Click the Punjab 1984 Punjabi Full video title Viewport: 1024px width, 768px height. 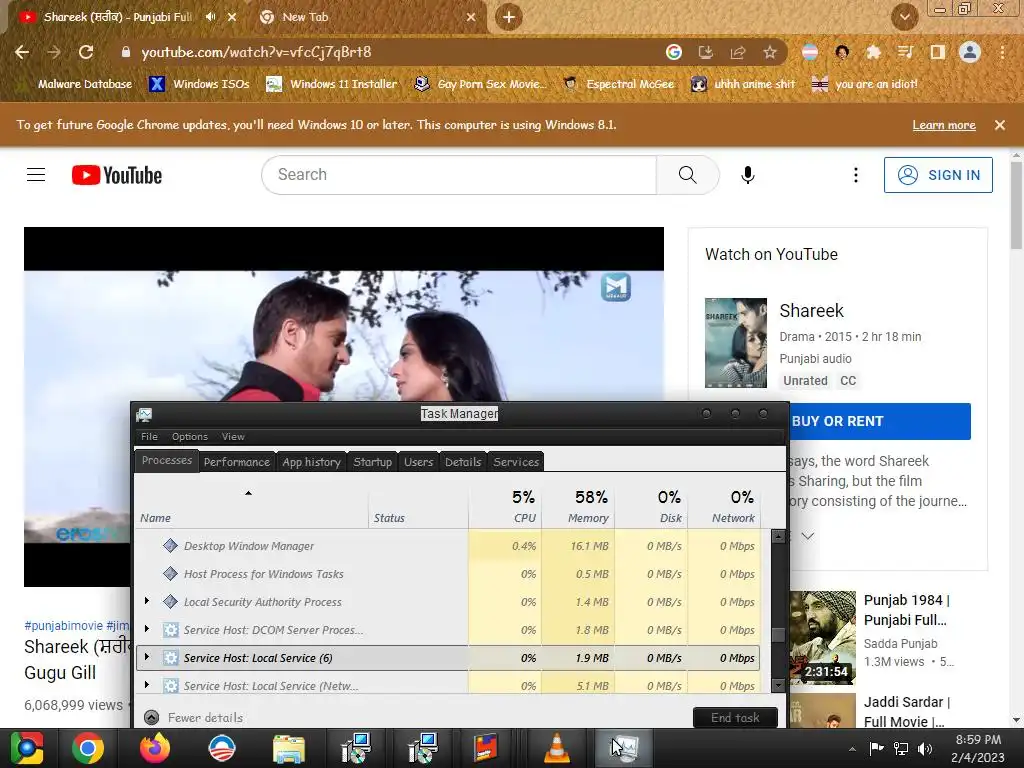906,610
